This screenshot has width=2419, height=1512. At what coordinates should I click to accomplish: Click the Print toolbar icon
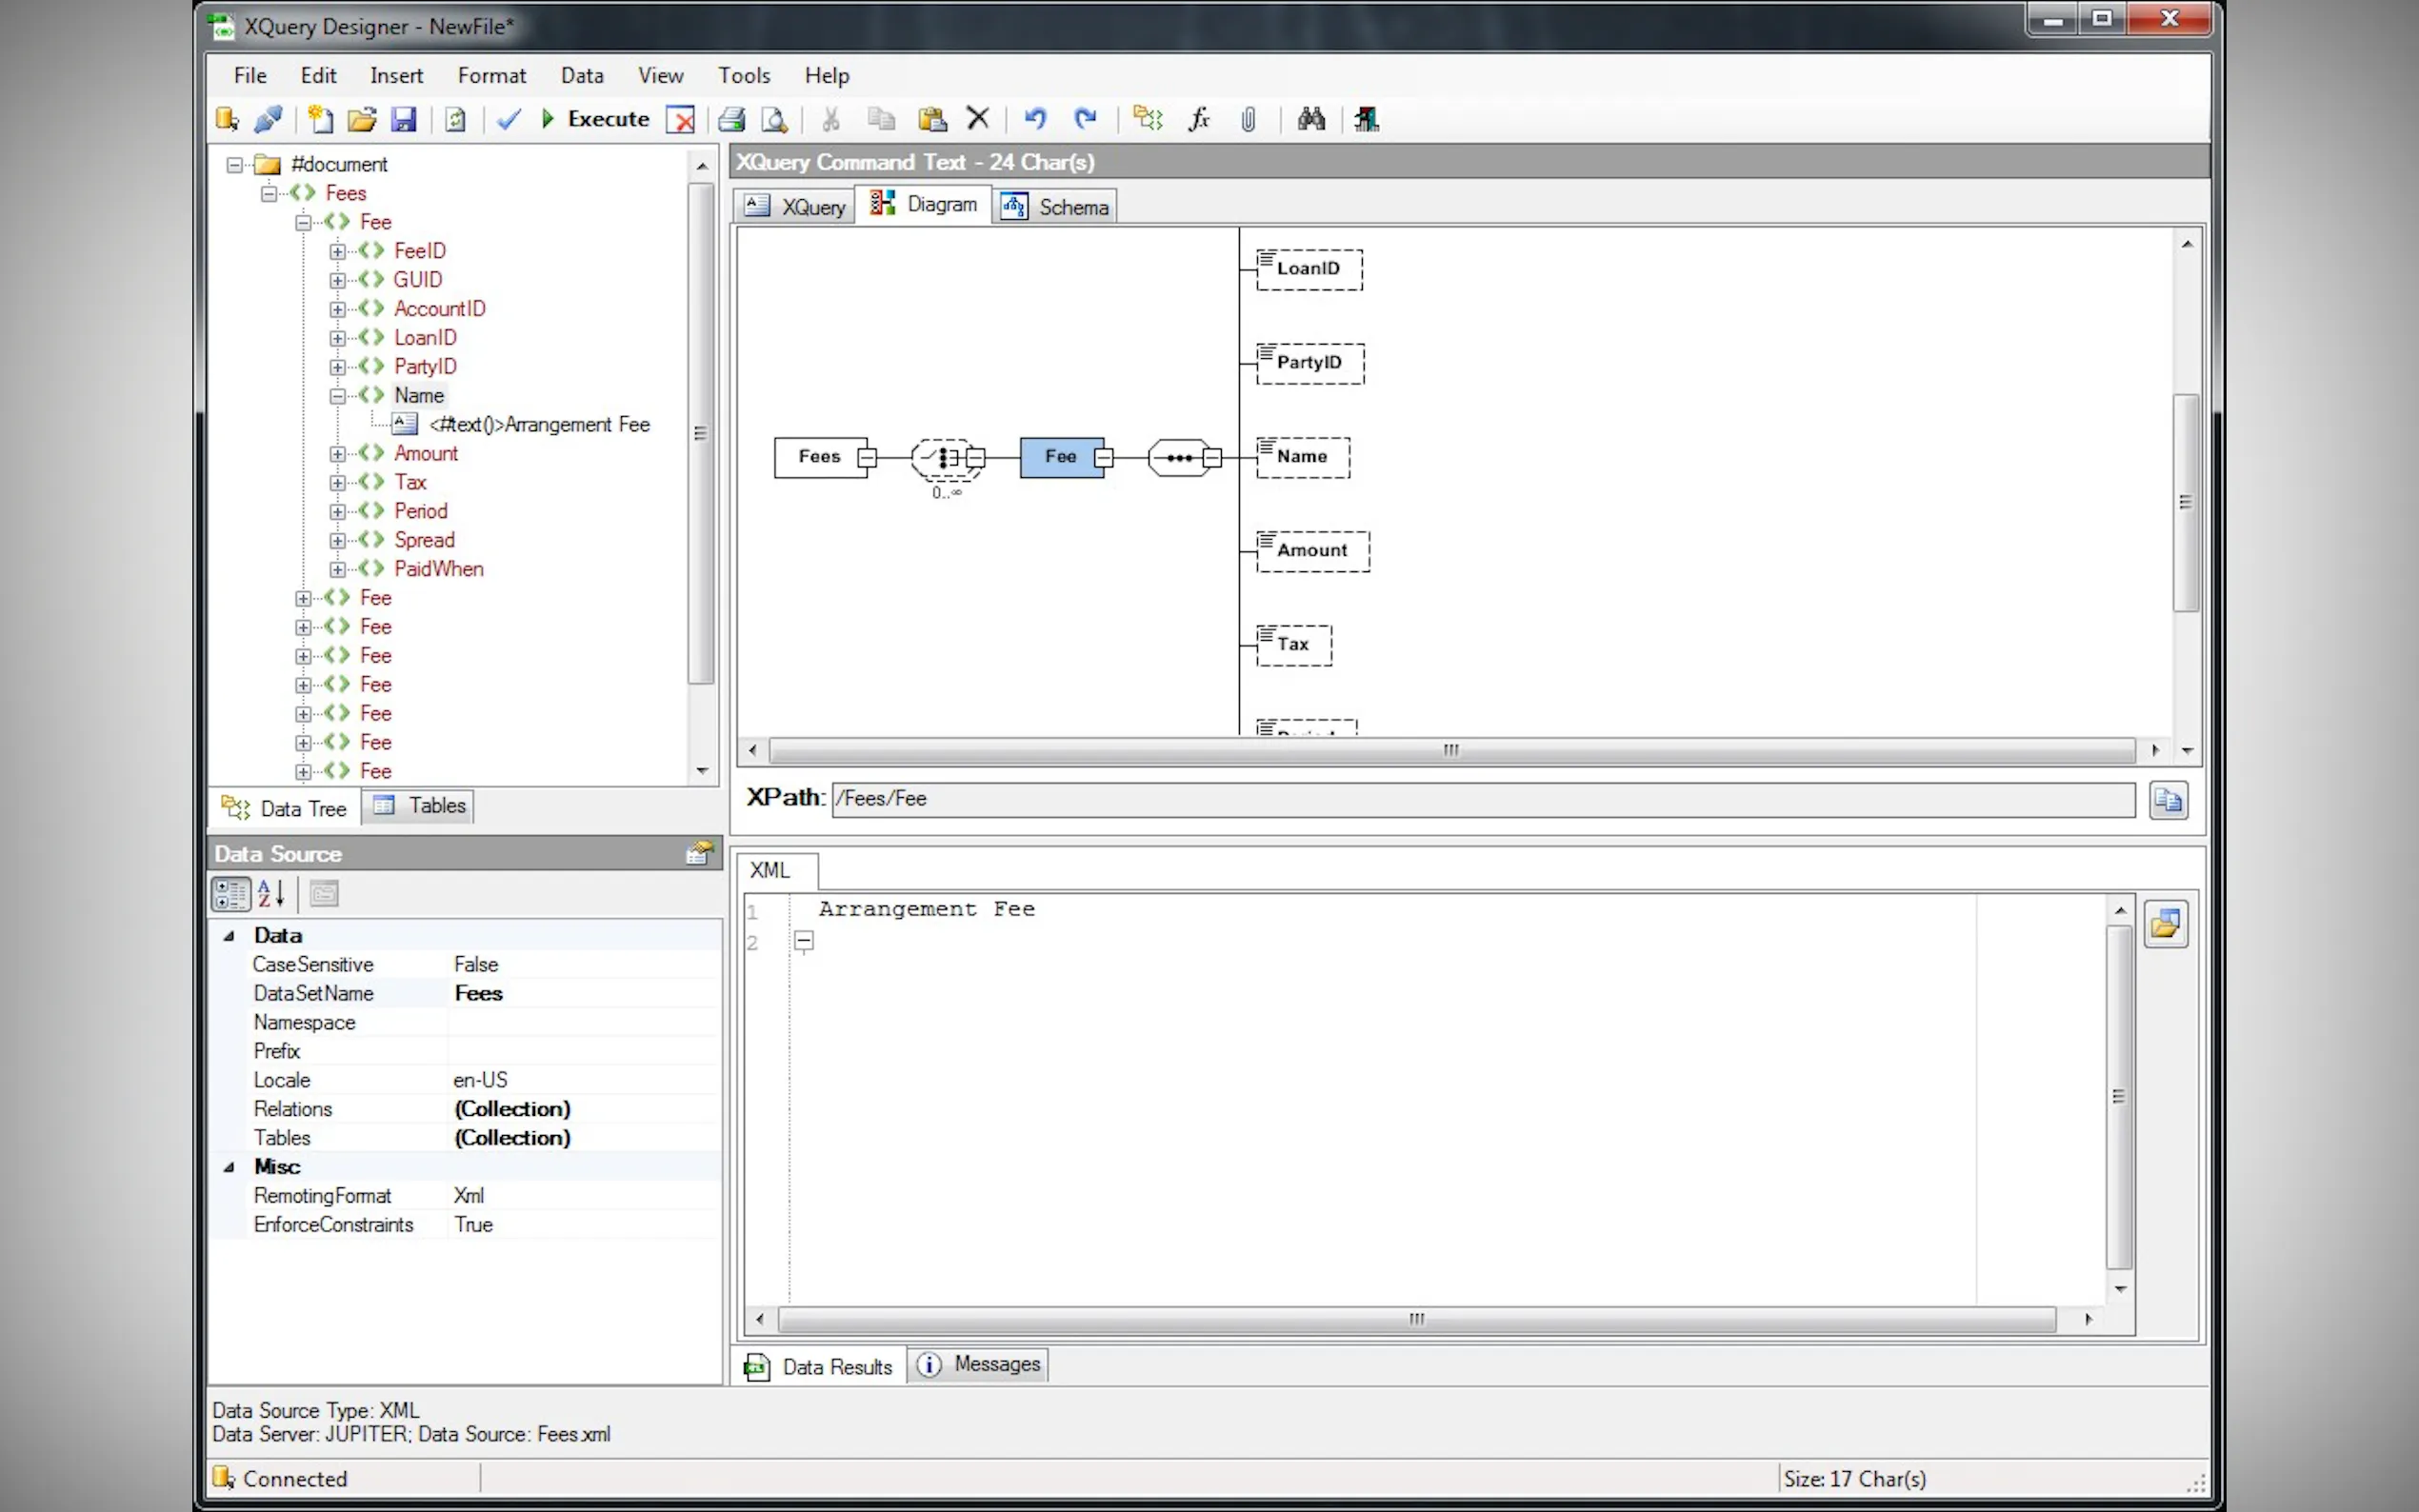731,120
